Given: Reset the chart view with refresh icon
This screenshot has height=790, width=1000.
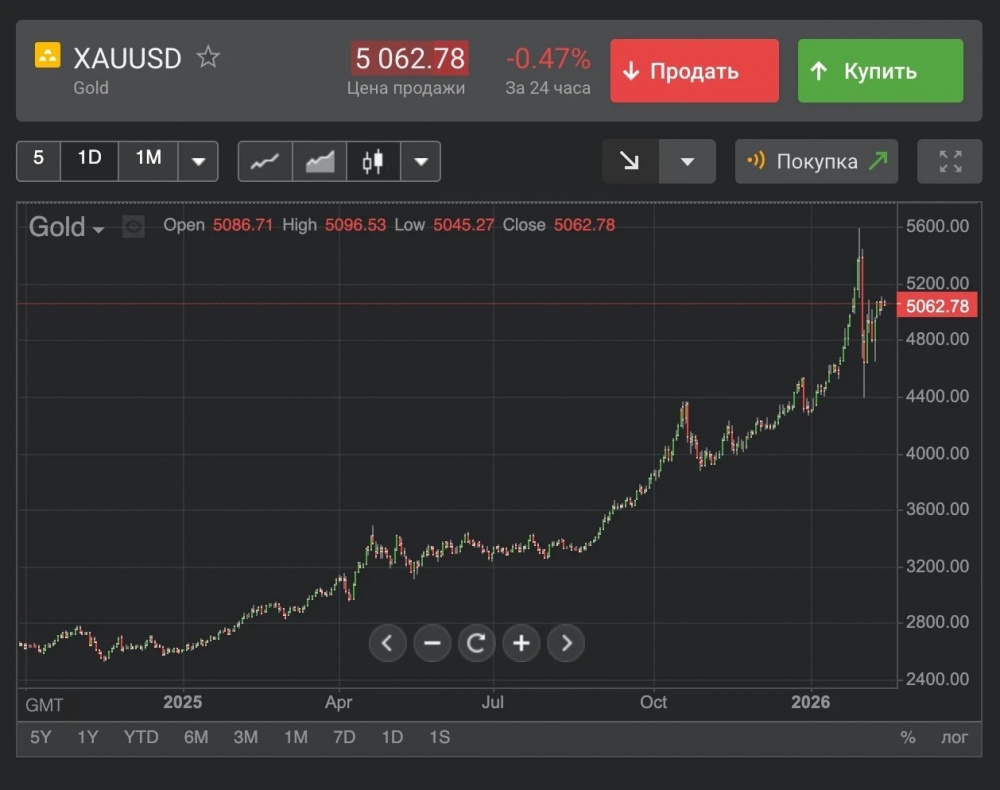Looking at the screenshot, I should [x=476, y=643].
